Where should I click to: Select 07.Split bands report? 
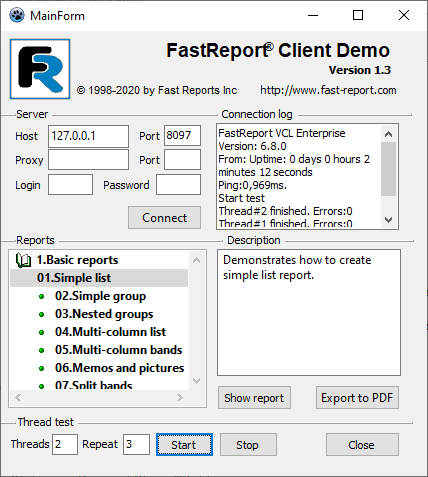[93, 385]
